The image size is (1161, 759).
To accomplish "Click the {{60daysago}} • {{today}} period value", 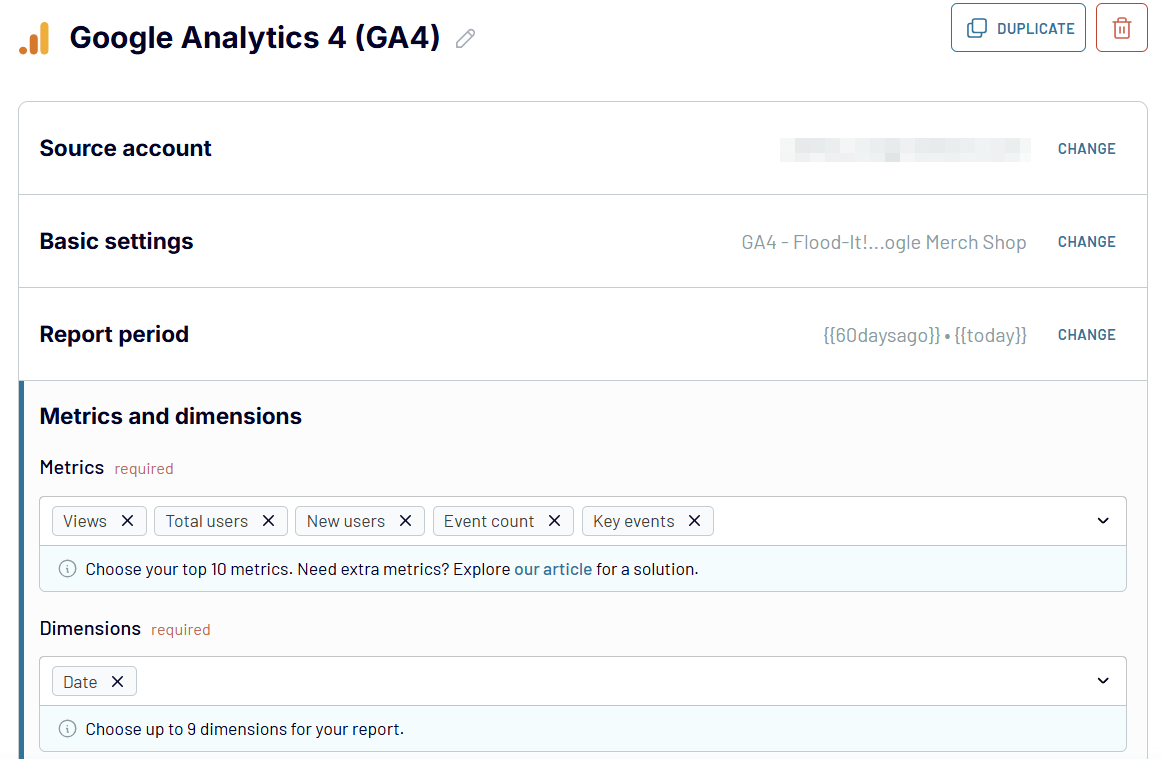I will tap(925, 335).
